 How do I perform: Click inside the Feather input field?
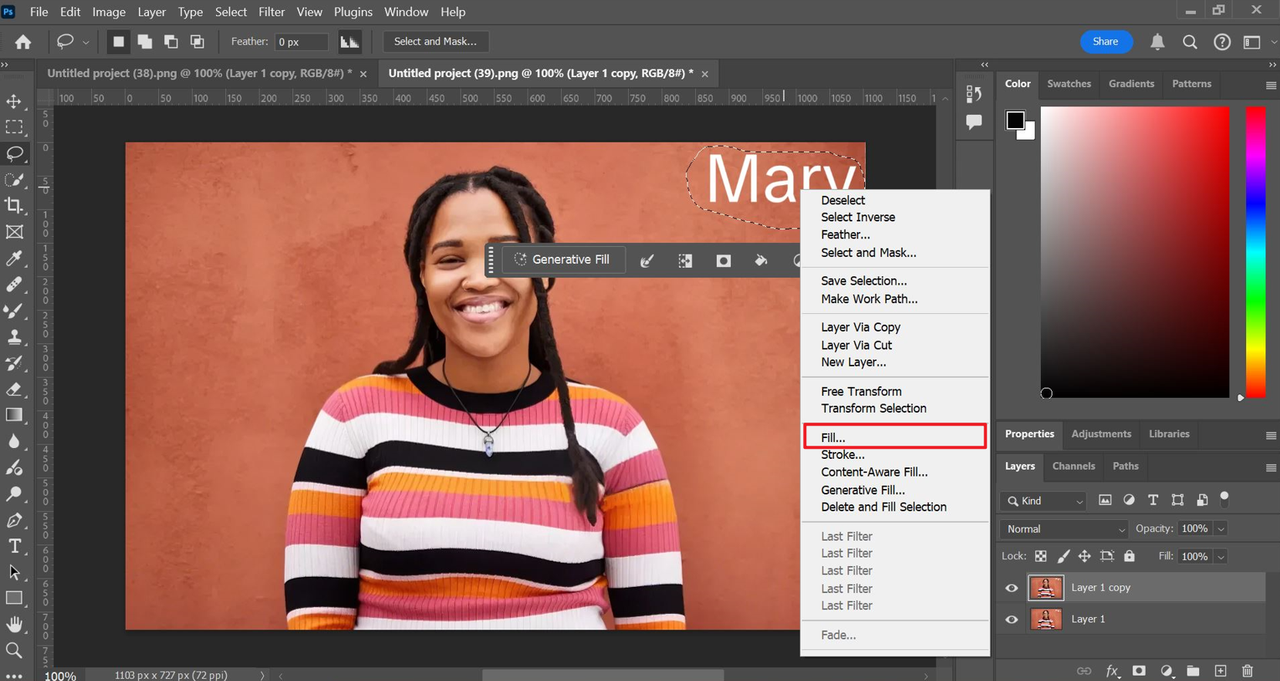302,42
